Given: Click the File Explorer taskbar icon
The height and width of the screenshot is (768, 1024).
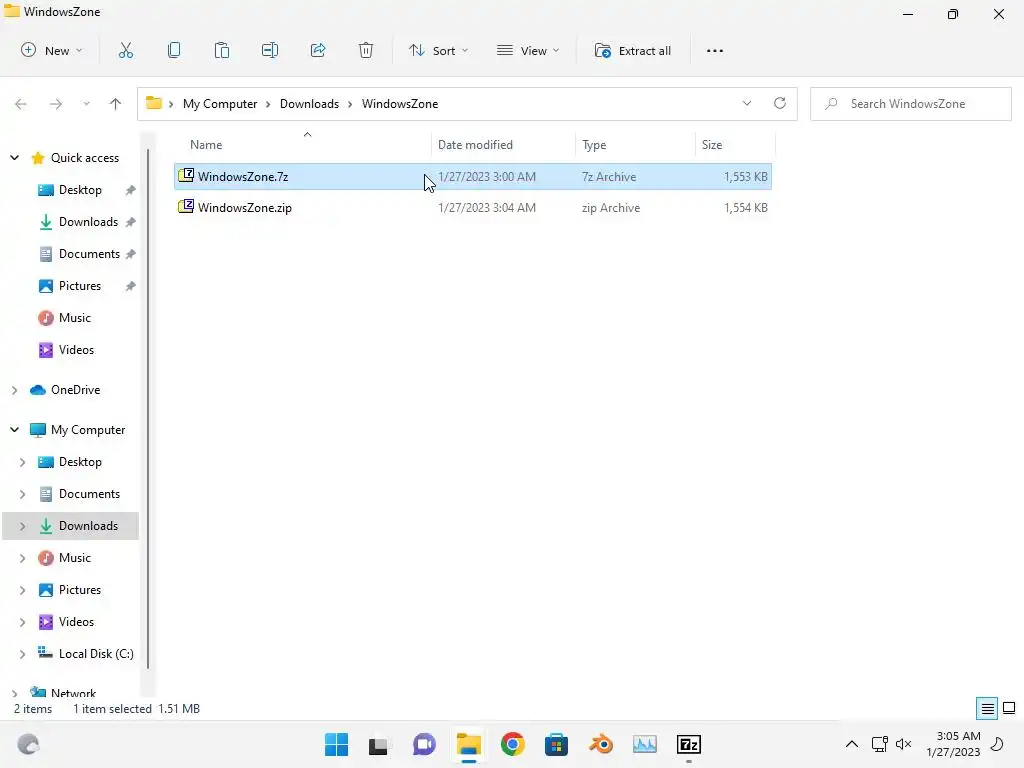Looking at the screenshot, I should pyautogui.click(x=469, y=744).
